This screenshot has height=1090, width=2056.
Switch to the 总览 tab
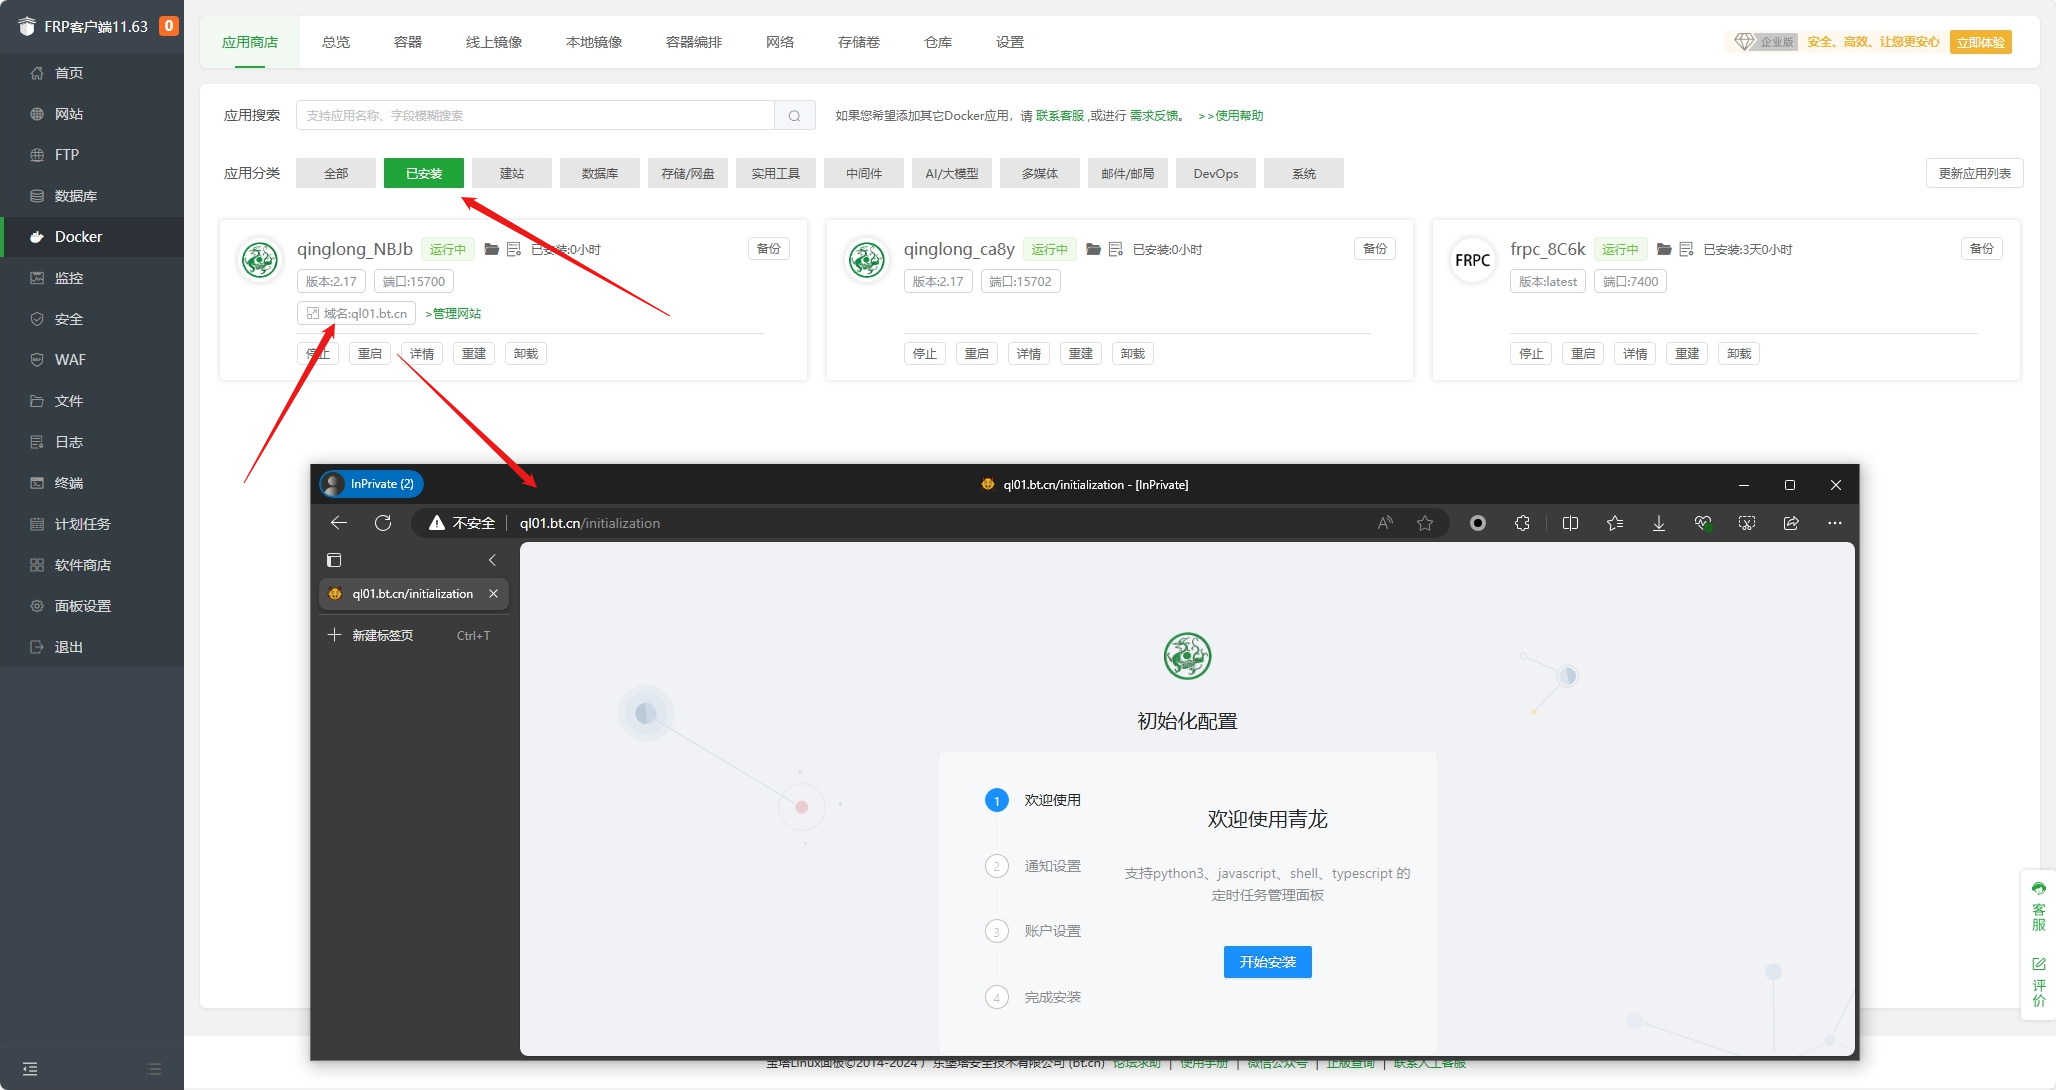336,42
